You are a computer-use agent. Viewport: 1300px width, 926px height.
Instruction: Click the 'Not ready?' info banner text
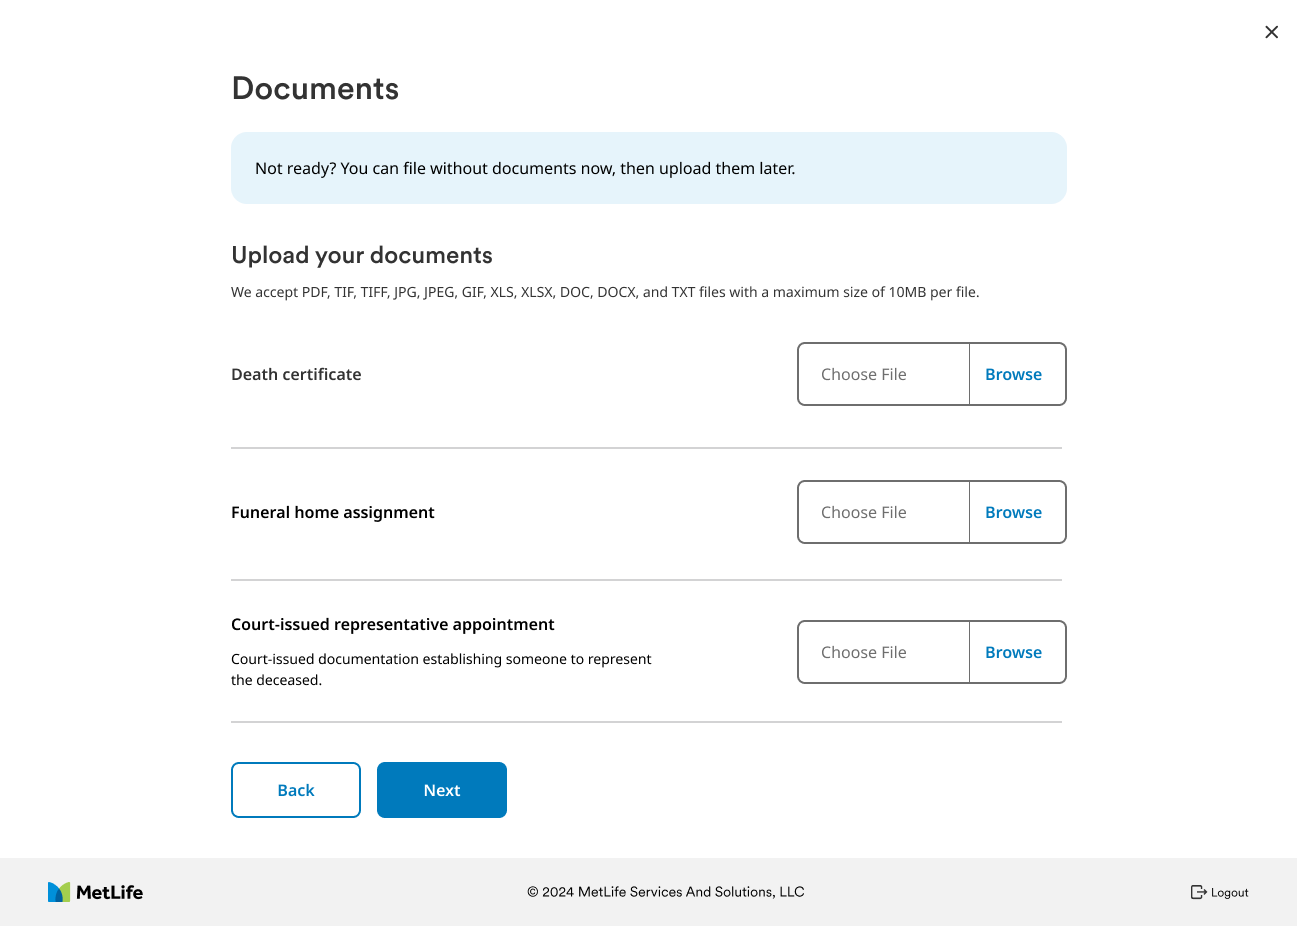click(525, 168)
